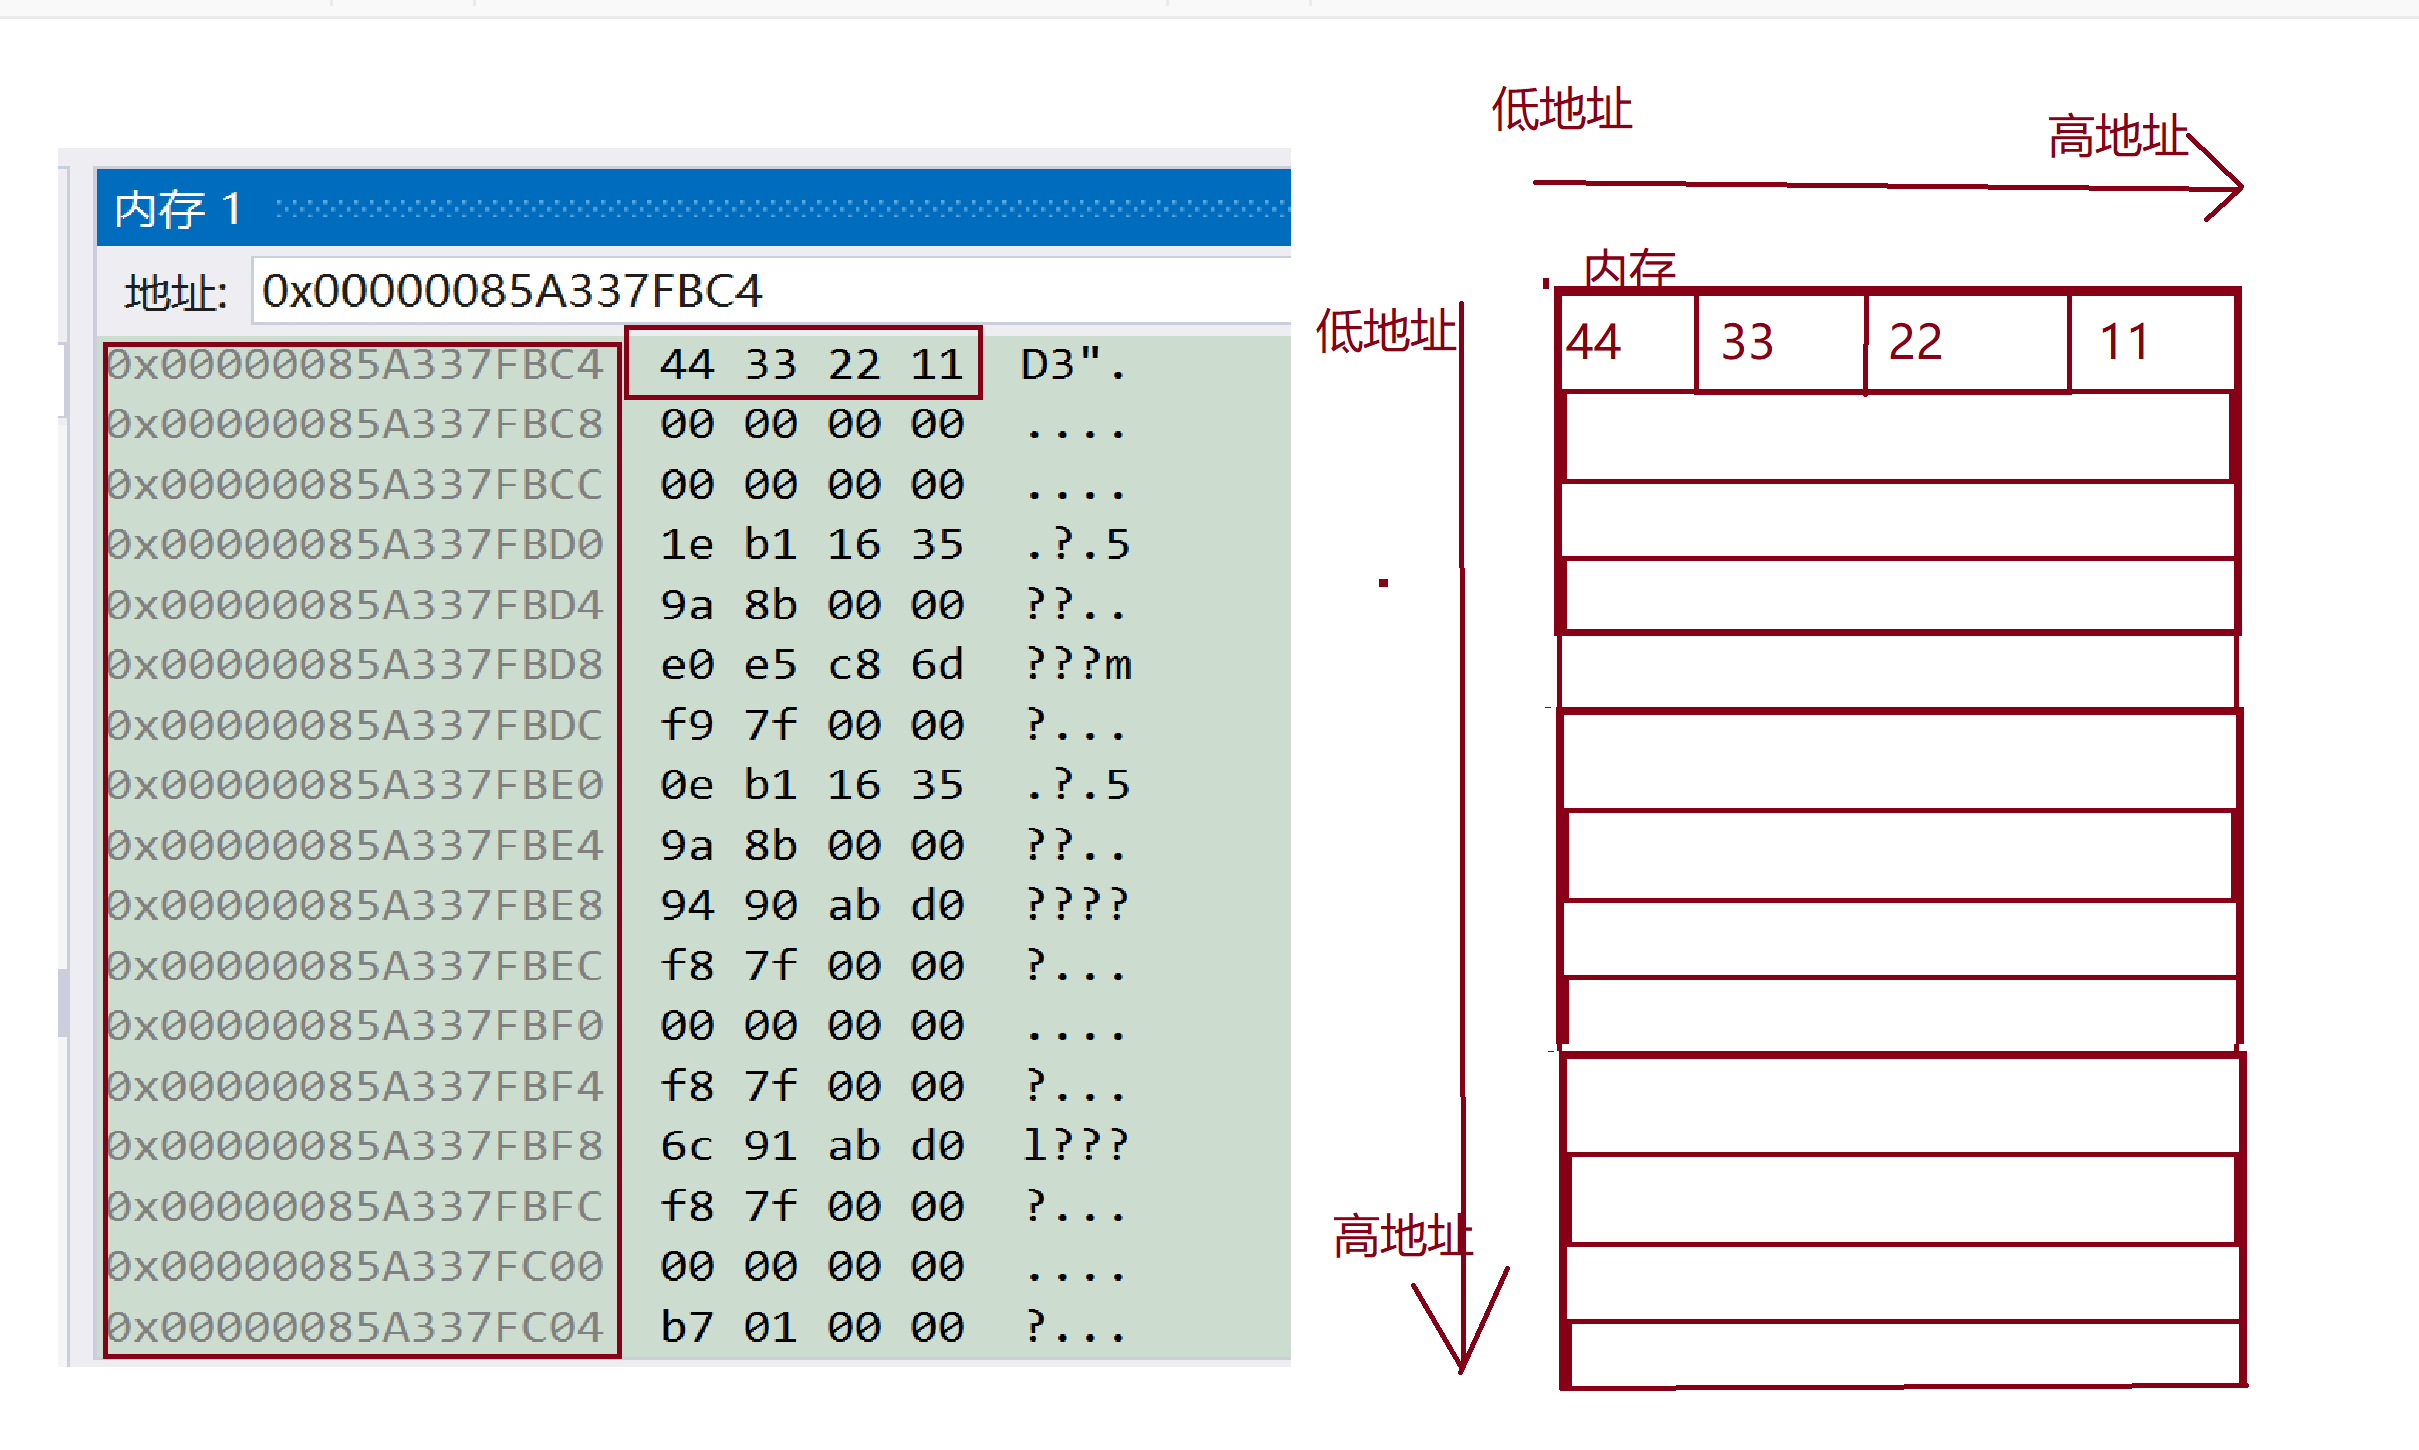Click the 地址: label beside the address box
Viewport: 2419px width, 1450px height.
click(176, 293)
